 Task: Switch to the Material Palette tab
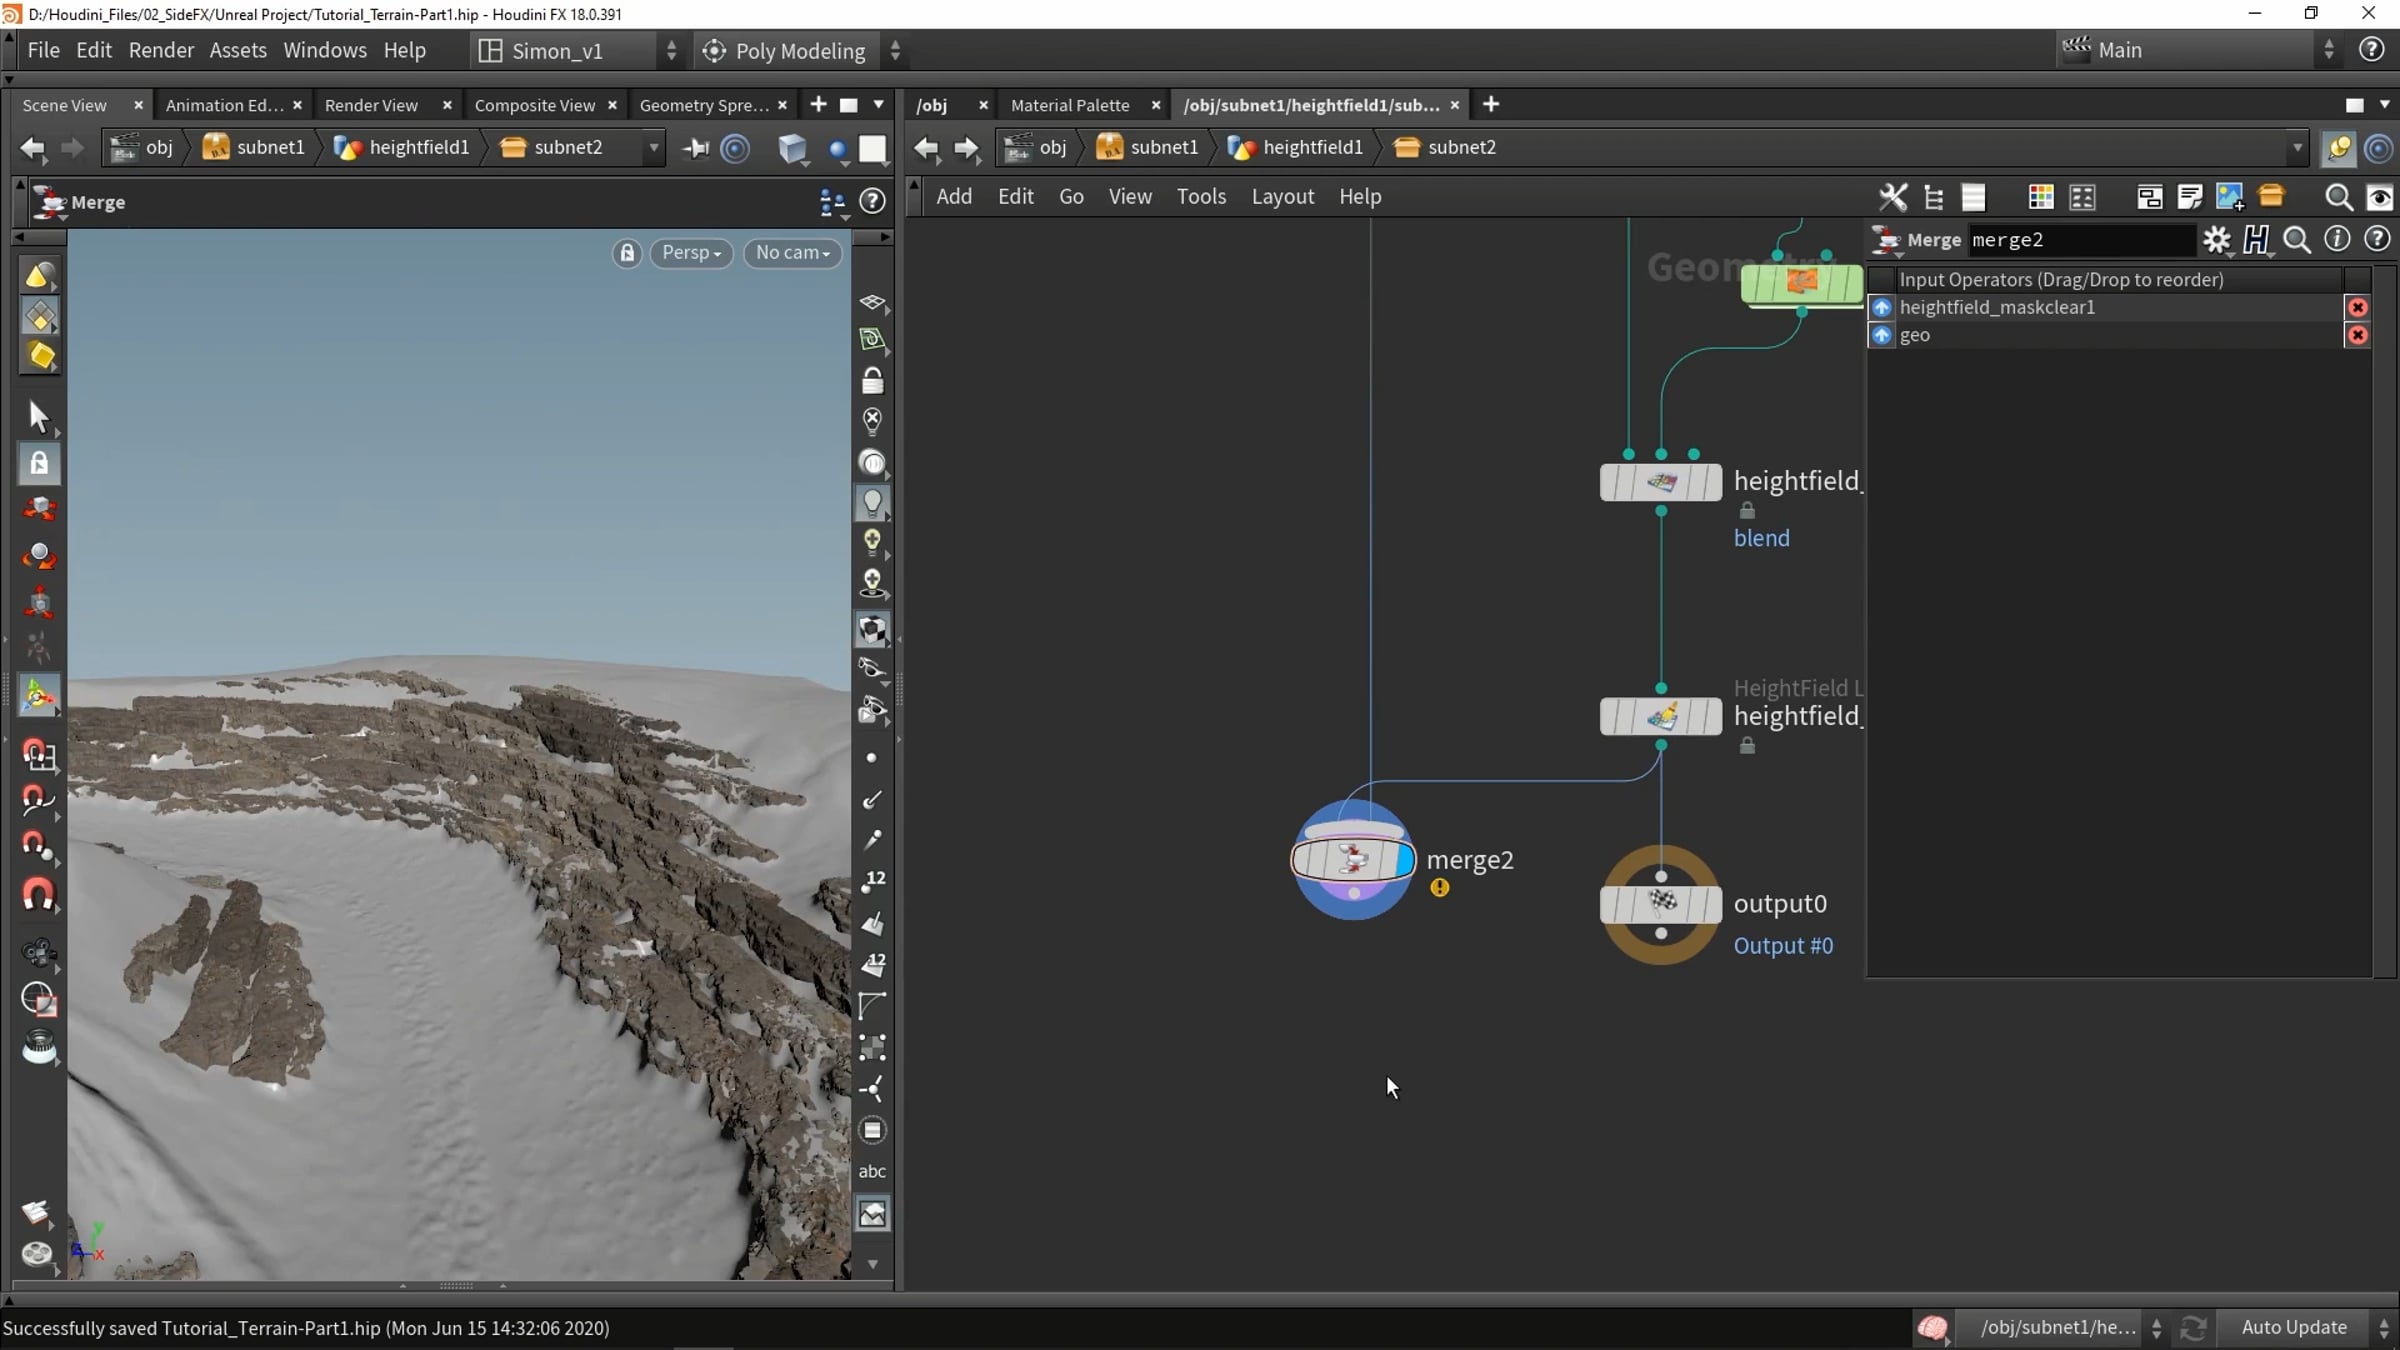click(x=1070, y=105)
